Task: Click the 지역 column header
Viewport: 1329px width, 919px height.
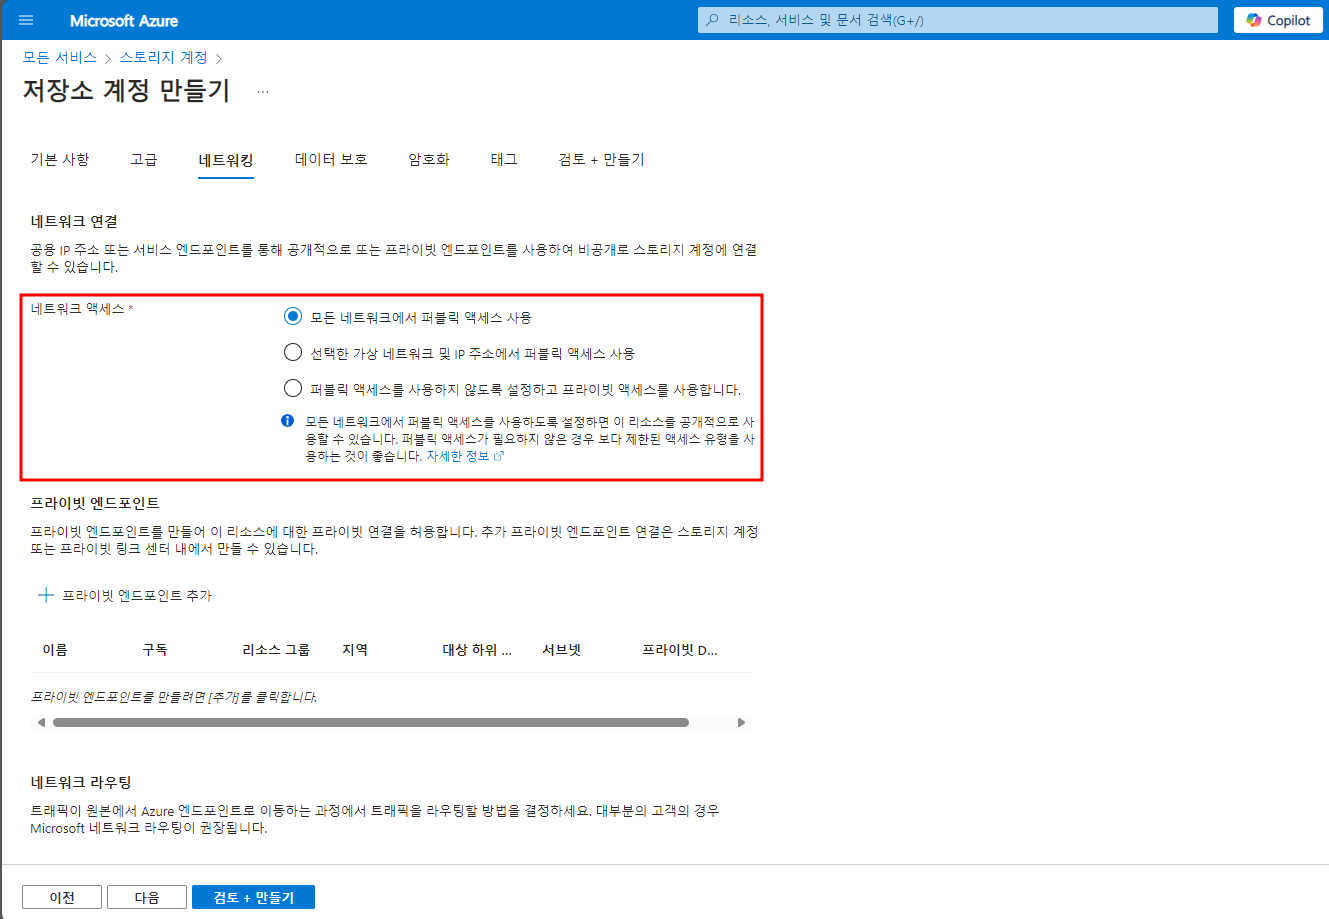Action: coord(355,650)
